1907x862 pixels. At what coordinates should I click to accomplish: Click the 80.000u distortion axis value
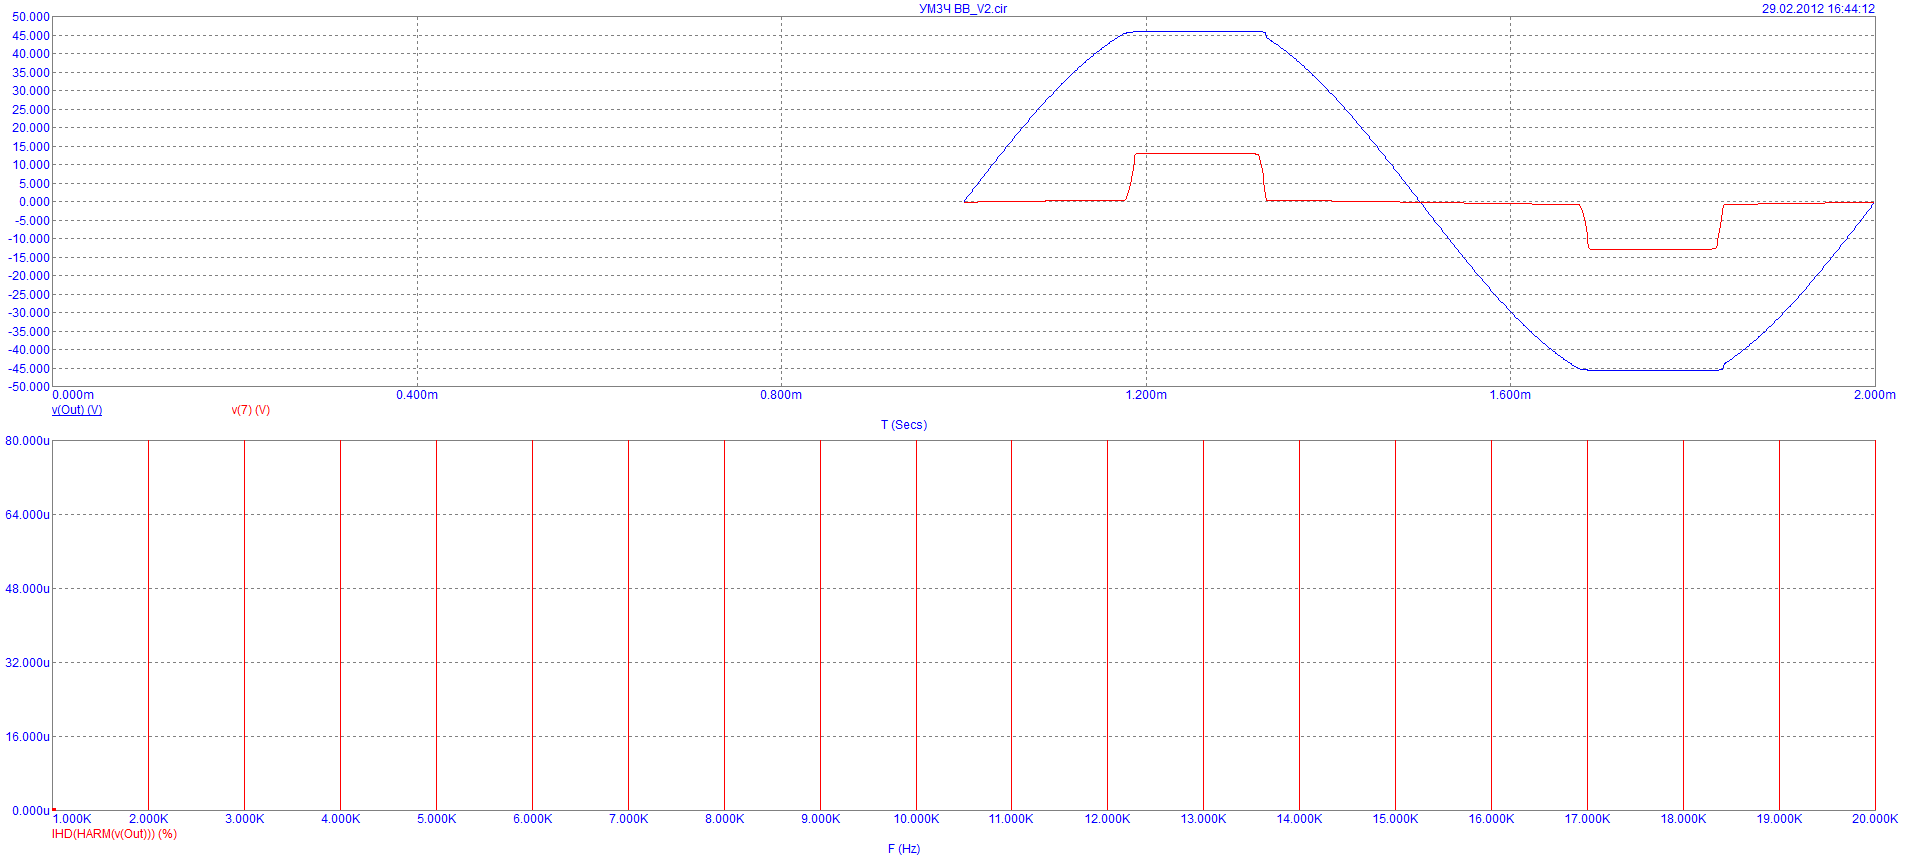[x=28, y=441]
